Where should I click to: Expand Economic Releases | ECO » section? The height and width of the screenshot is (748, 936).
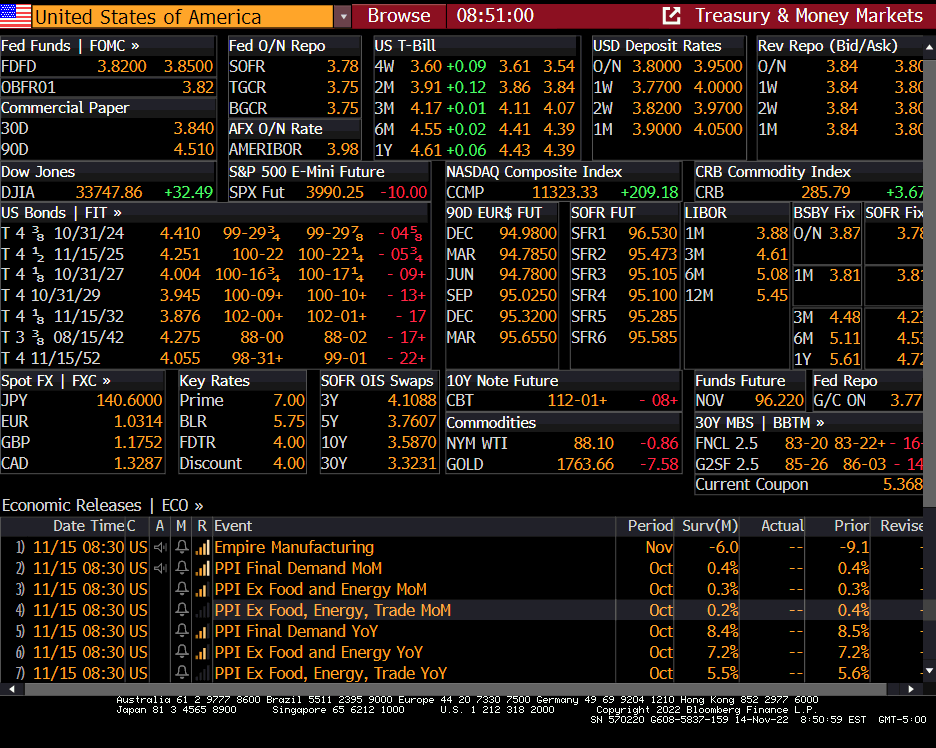tap(102, 505)
